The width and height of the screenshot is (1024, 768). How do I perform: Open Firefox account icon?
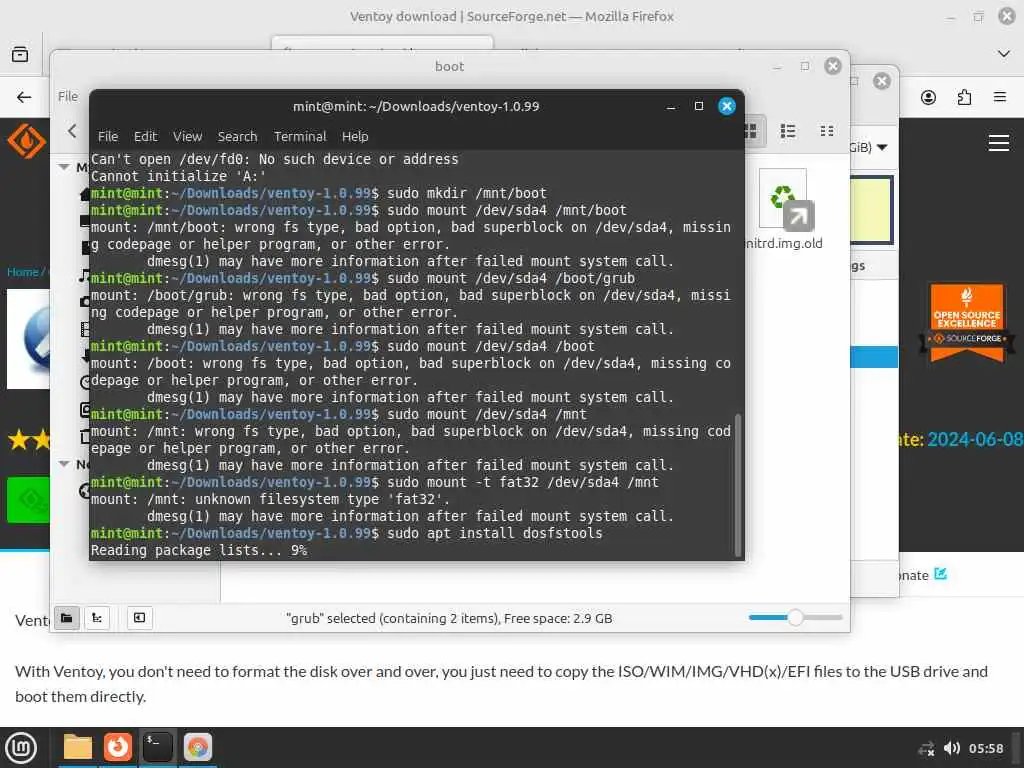point(928,97)
